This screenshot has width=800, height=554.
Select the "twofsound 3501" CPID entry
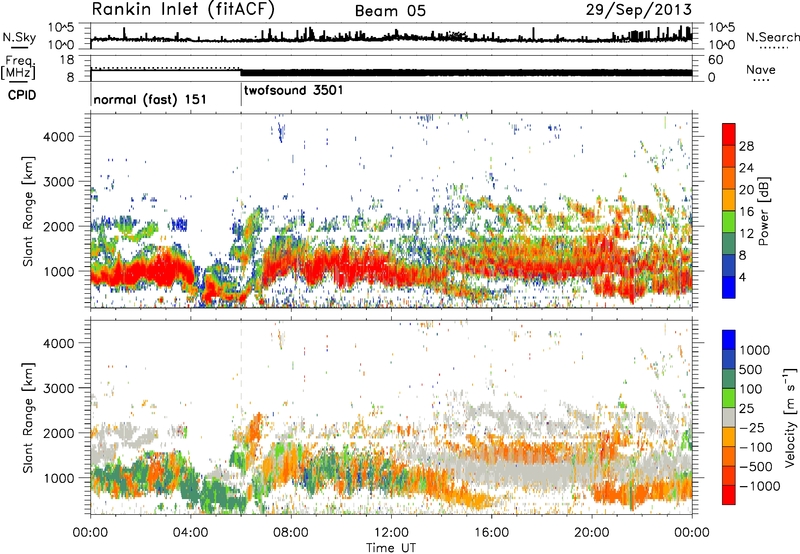[x=294, y=91]
